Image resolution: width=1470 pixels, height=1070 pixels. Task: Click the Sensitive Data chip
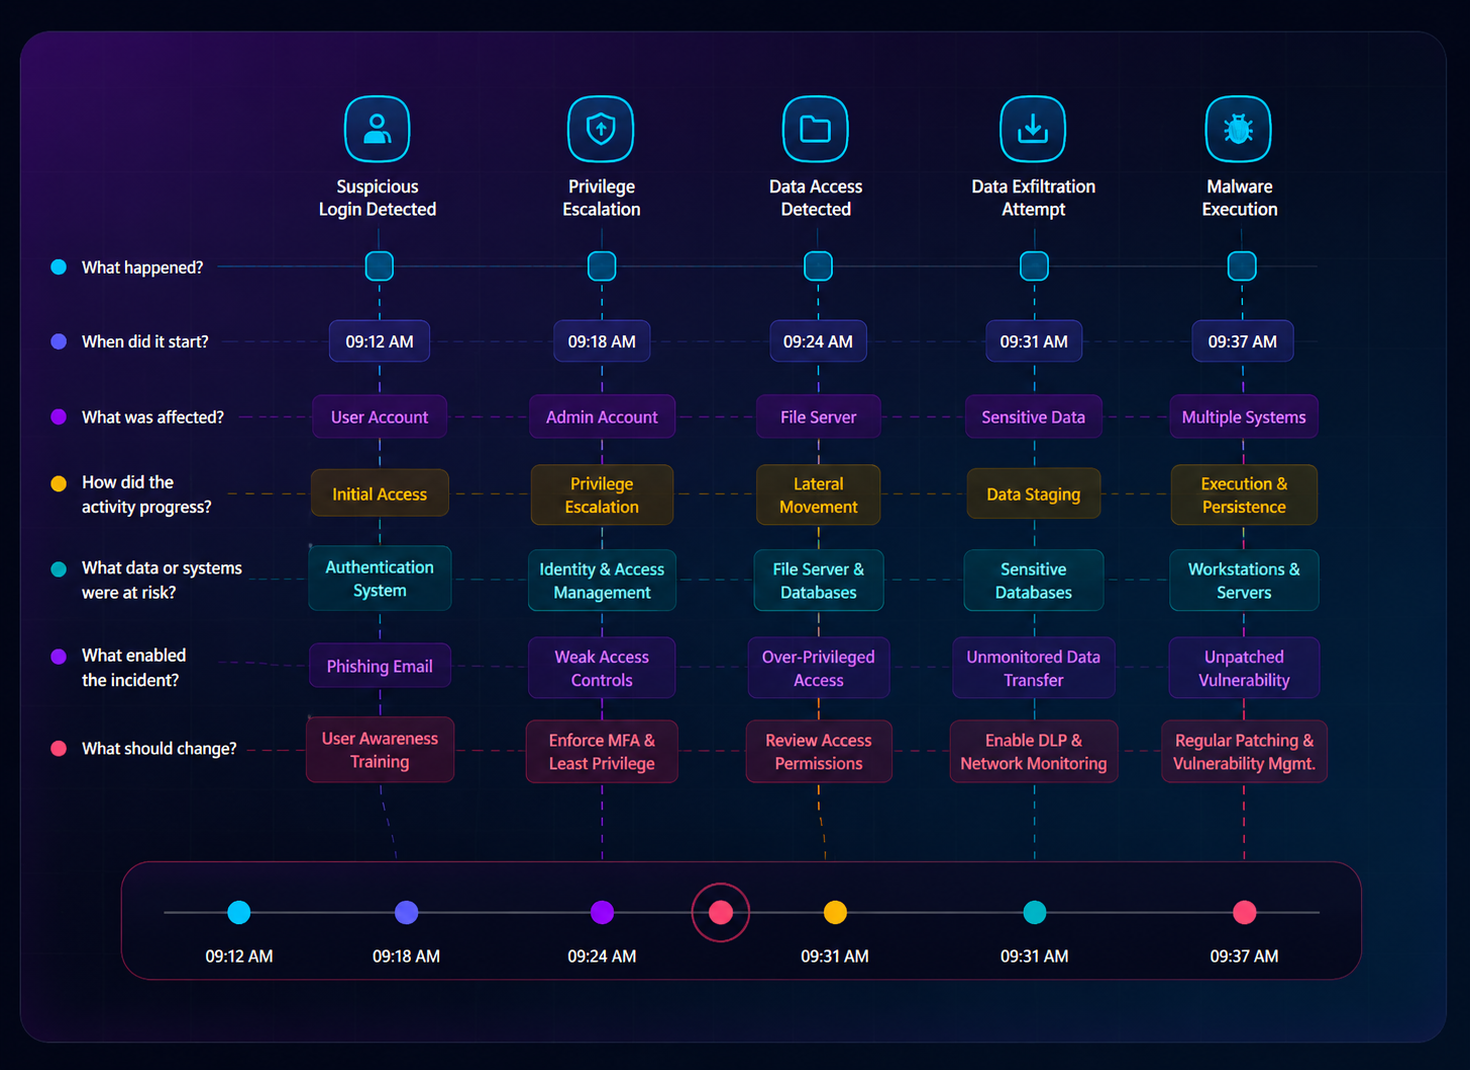(1033, 417)
